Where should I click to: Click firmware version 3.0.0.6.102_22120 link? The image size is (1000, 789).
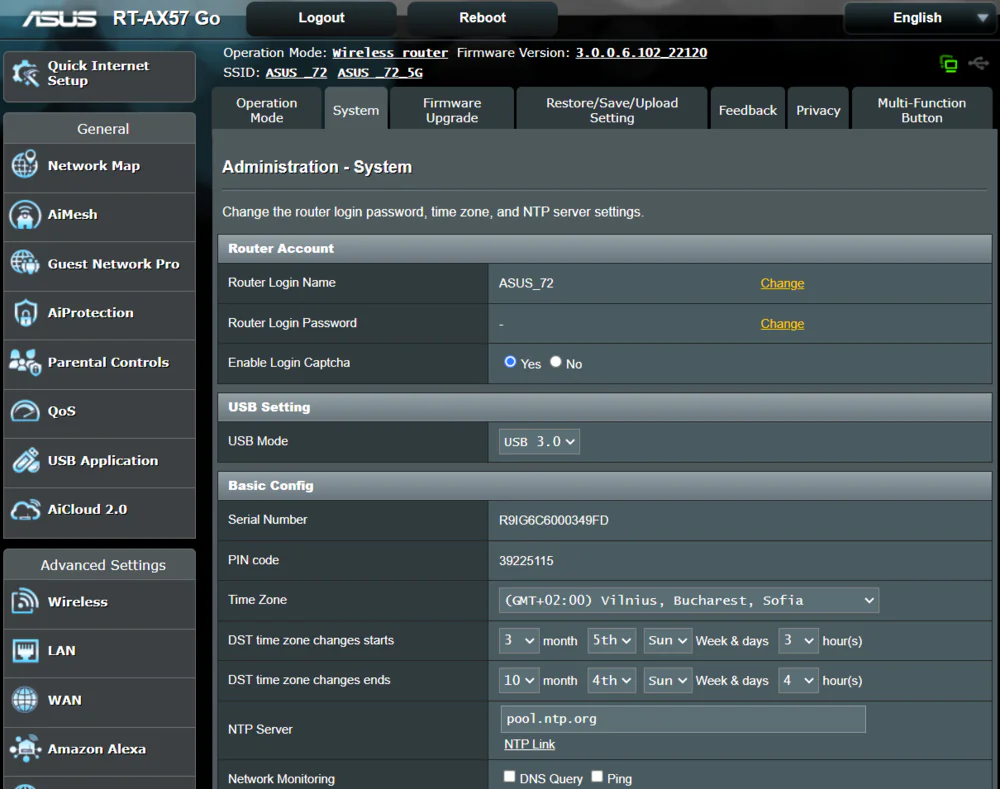pos(641,53)
